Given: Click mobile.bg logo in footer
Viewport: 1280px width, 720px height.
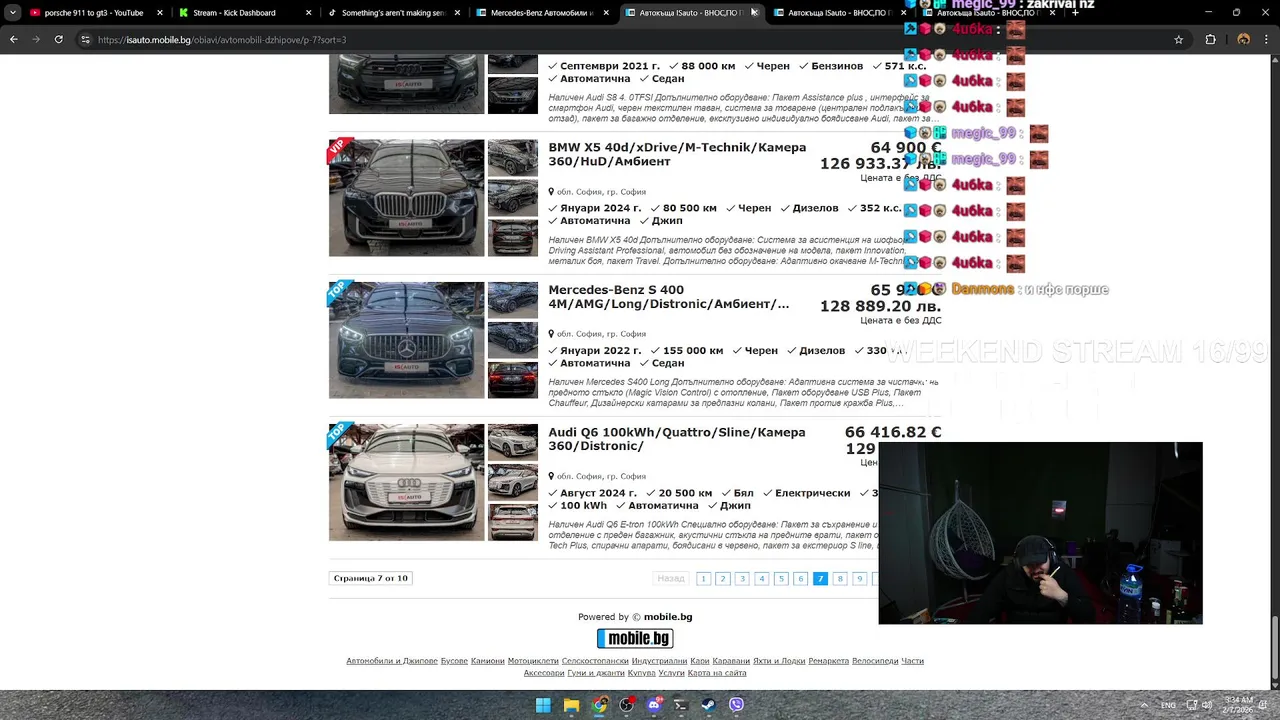Looking at the screenshot, I should pyautogui.click(x=635, y=638).
